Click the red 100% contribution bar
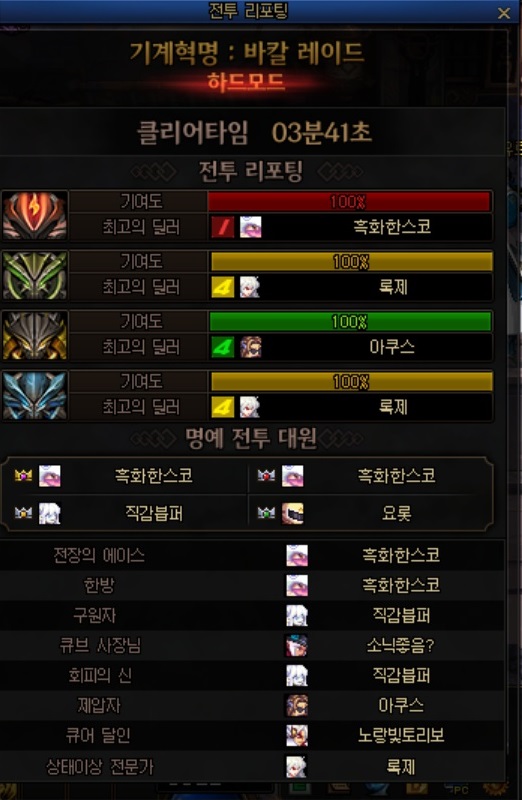This screenshot has width=522, height=800. click(x=349, y=202)
